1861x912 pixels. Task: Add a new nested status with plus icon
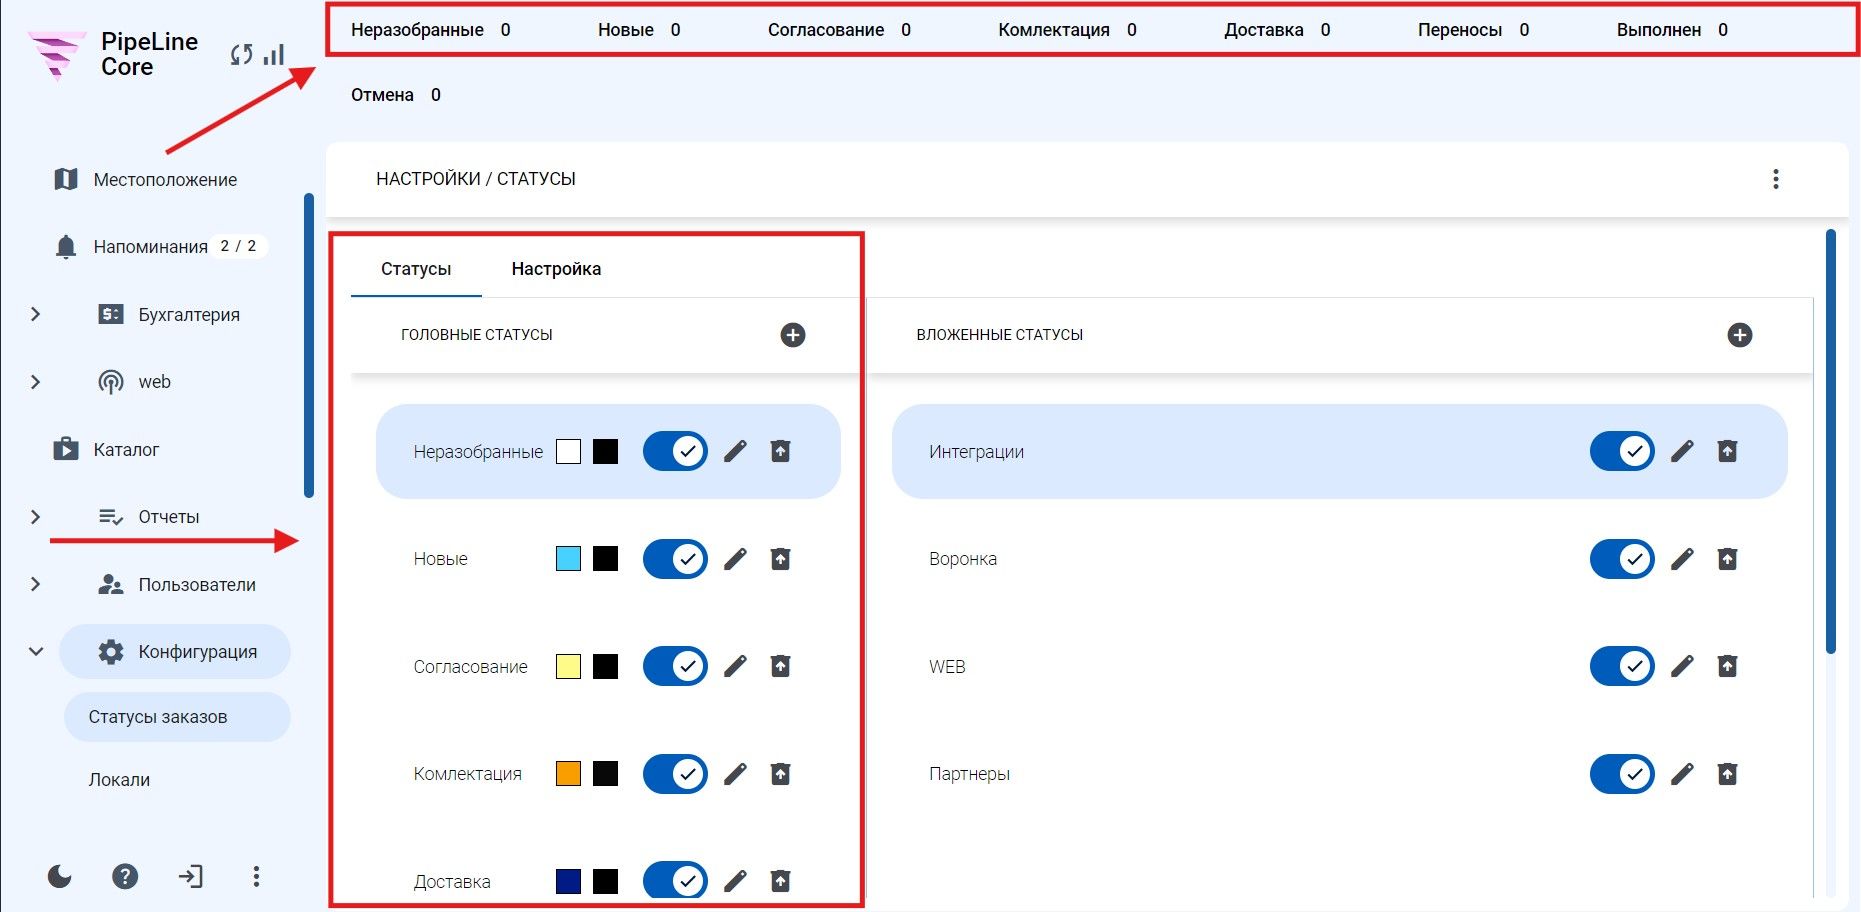point(1740,335)
